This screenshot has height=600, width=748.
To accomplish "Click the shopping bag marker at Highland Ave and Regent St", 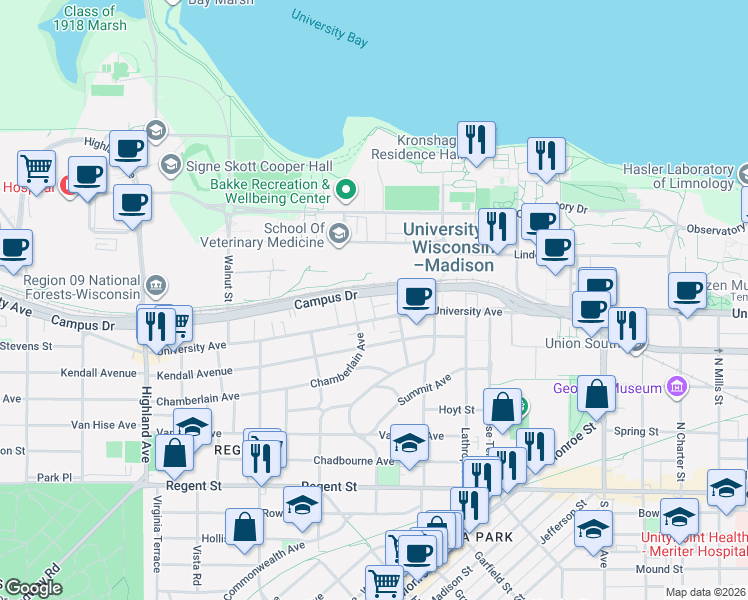I will [x=175, y=456].
